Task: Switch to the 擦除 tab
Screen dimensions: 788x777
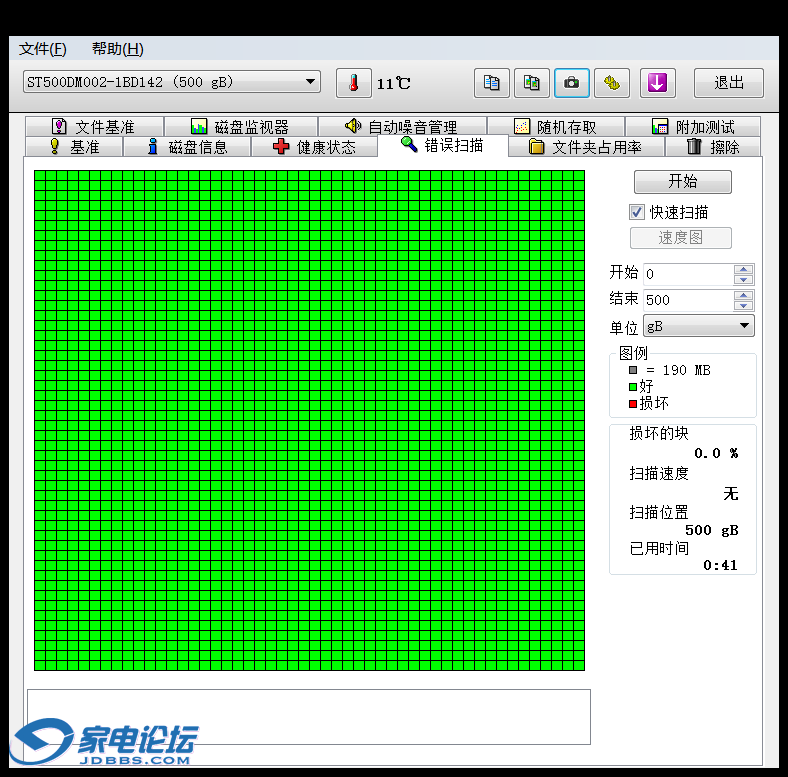Action: point(713,147)
